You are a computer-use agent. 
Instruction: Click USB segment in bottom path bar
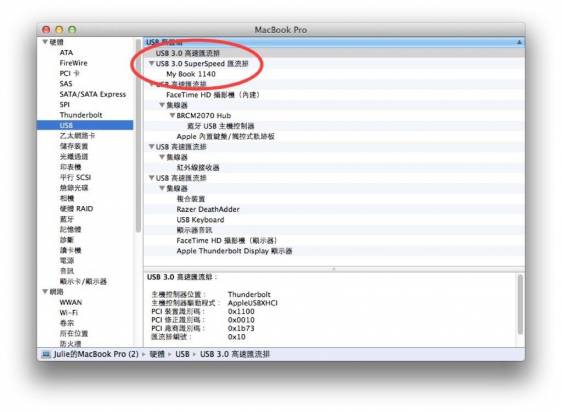coord(182,354)
